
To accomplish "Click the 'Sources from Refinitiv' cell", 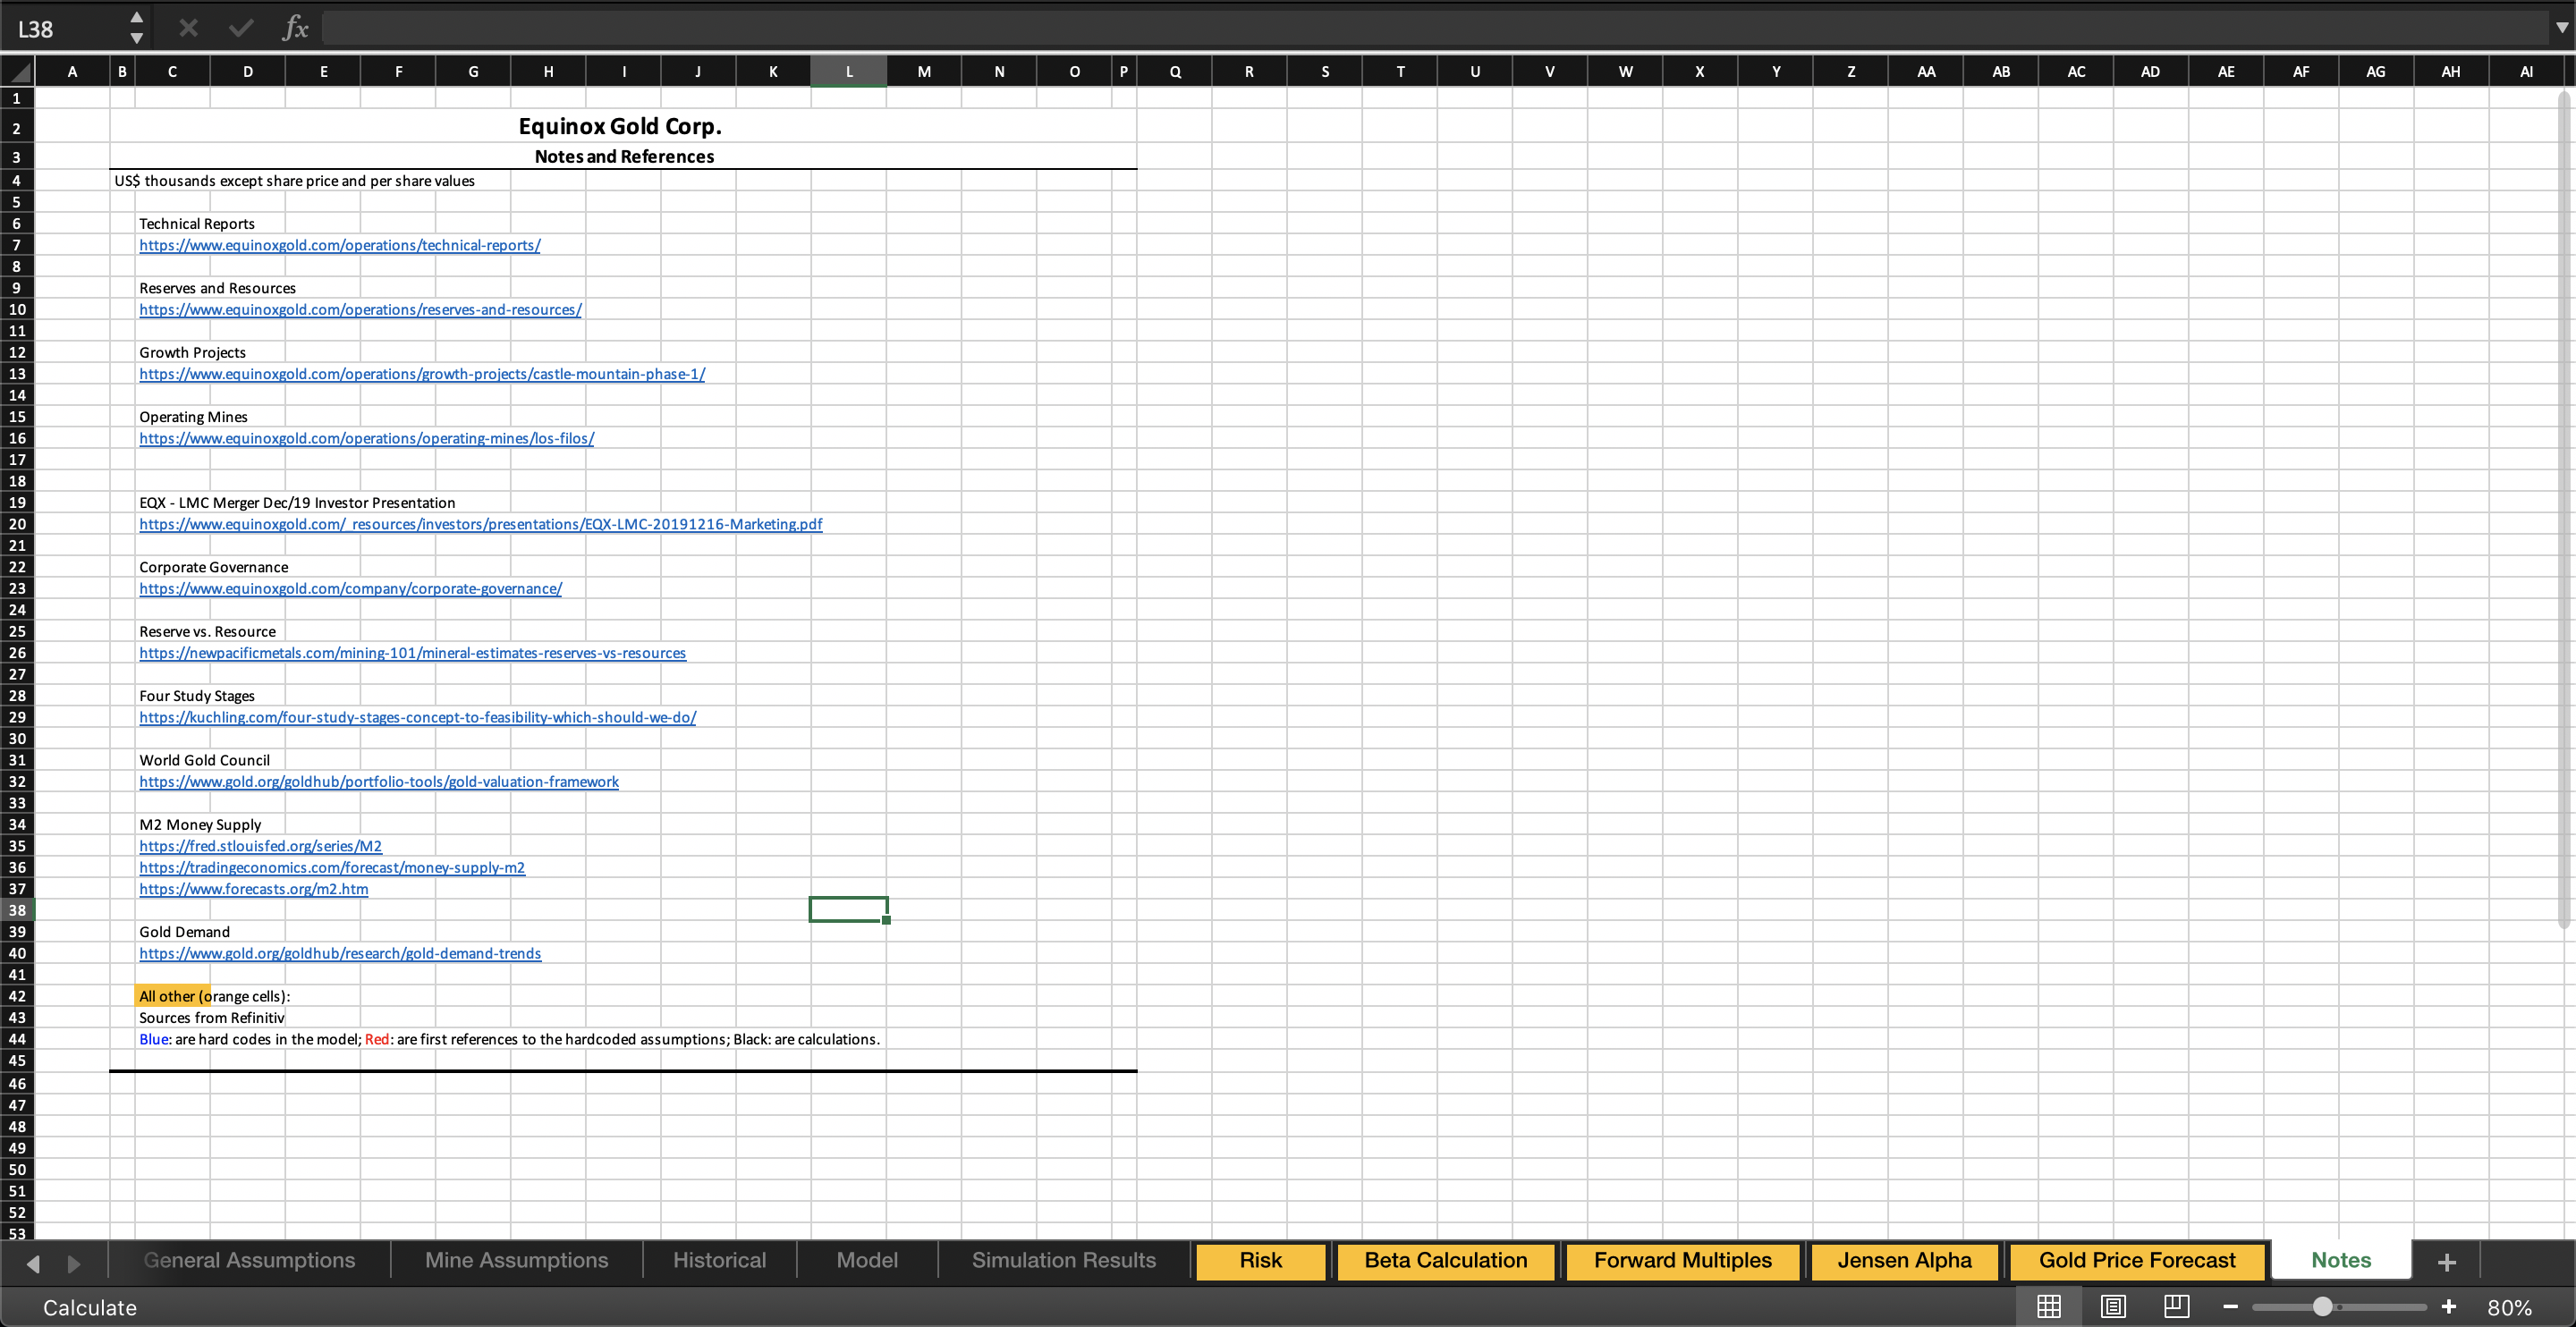I will tap(211, 1018).
